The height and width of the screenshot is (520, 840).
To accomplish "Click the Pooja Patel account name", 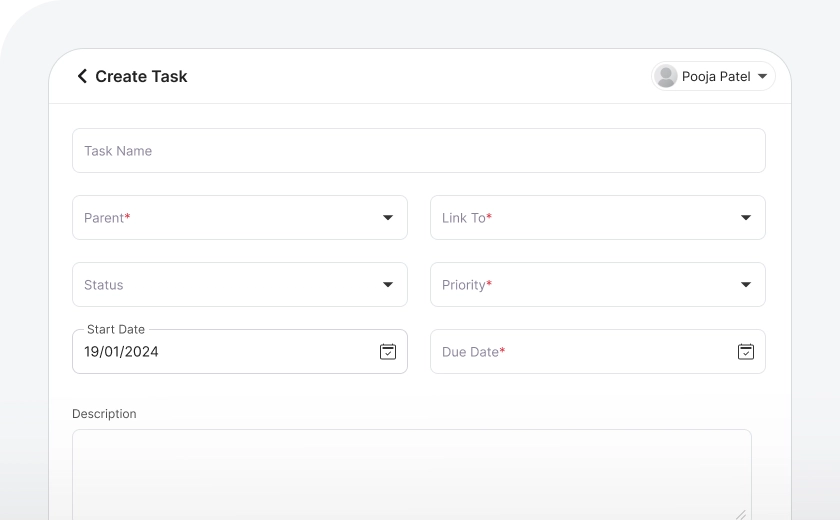I will (716, 76).
